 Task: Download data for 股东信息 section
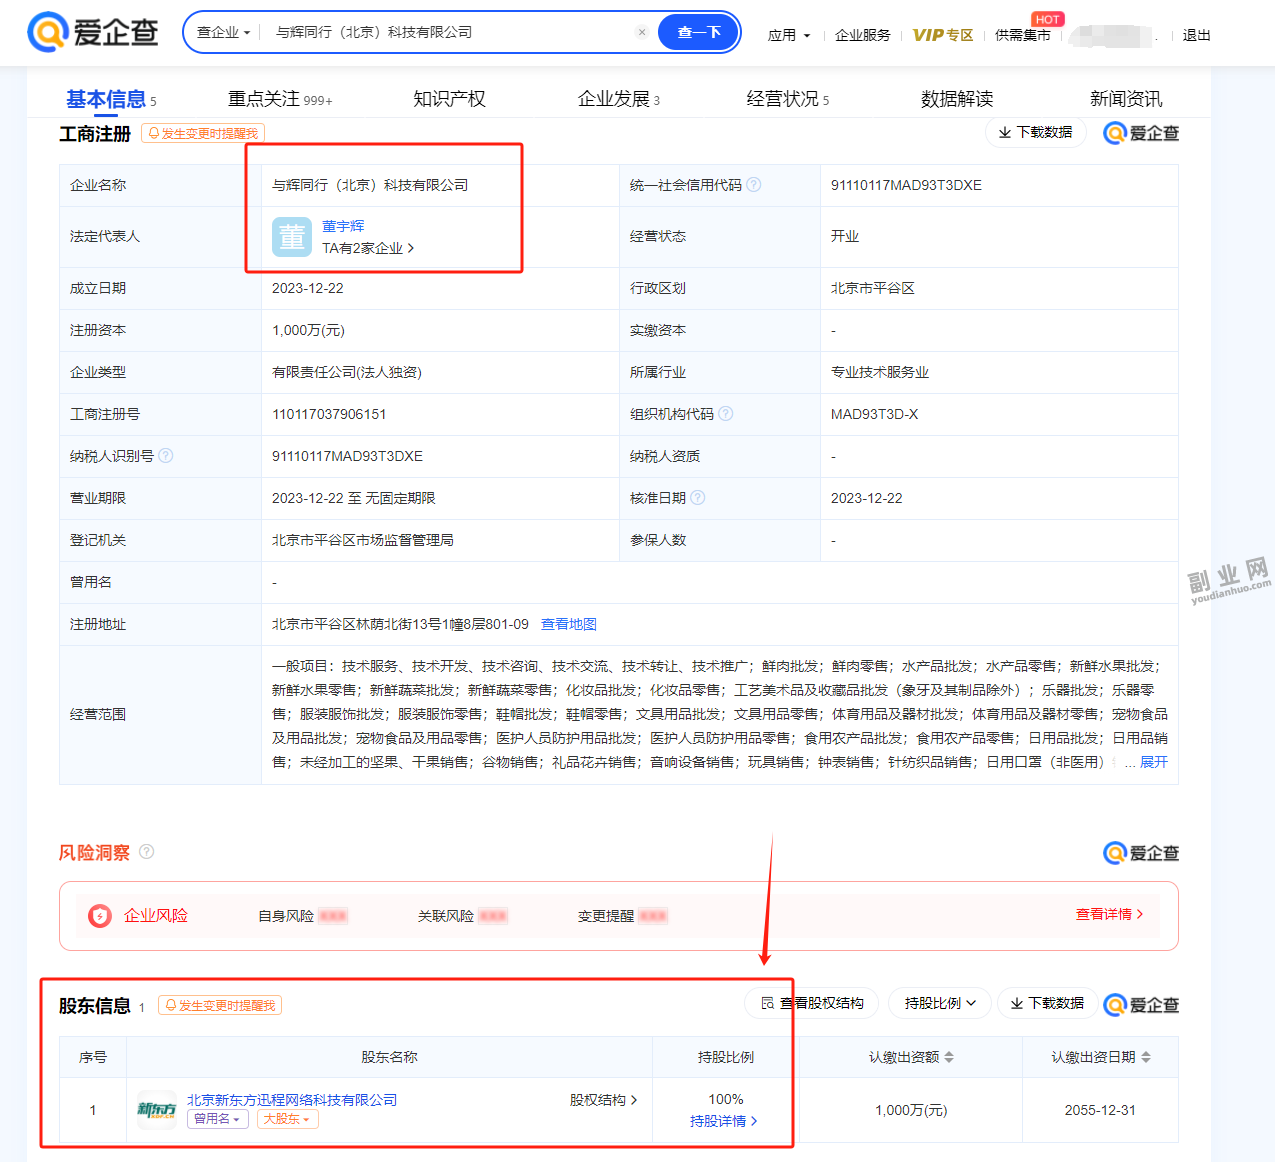pyautogui.click(x=1047, y=1003)
